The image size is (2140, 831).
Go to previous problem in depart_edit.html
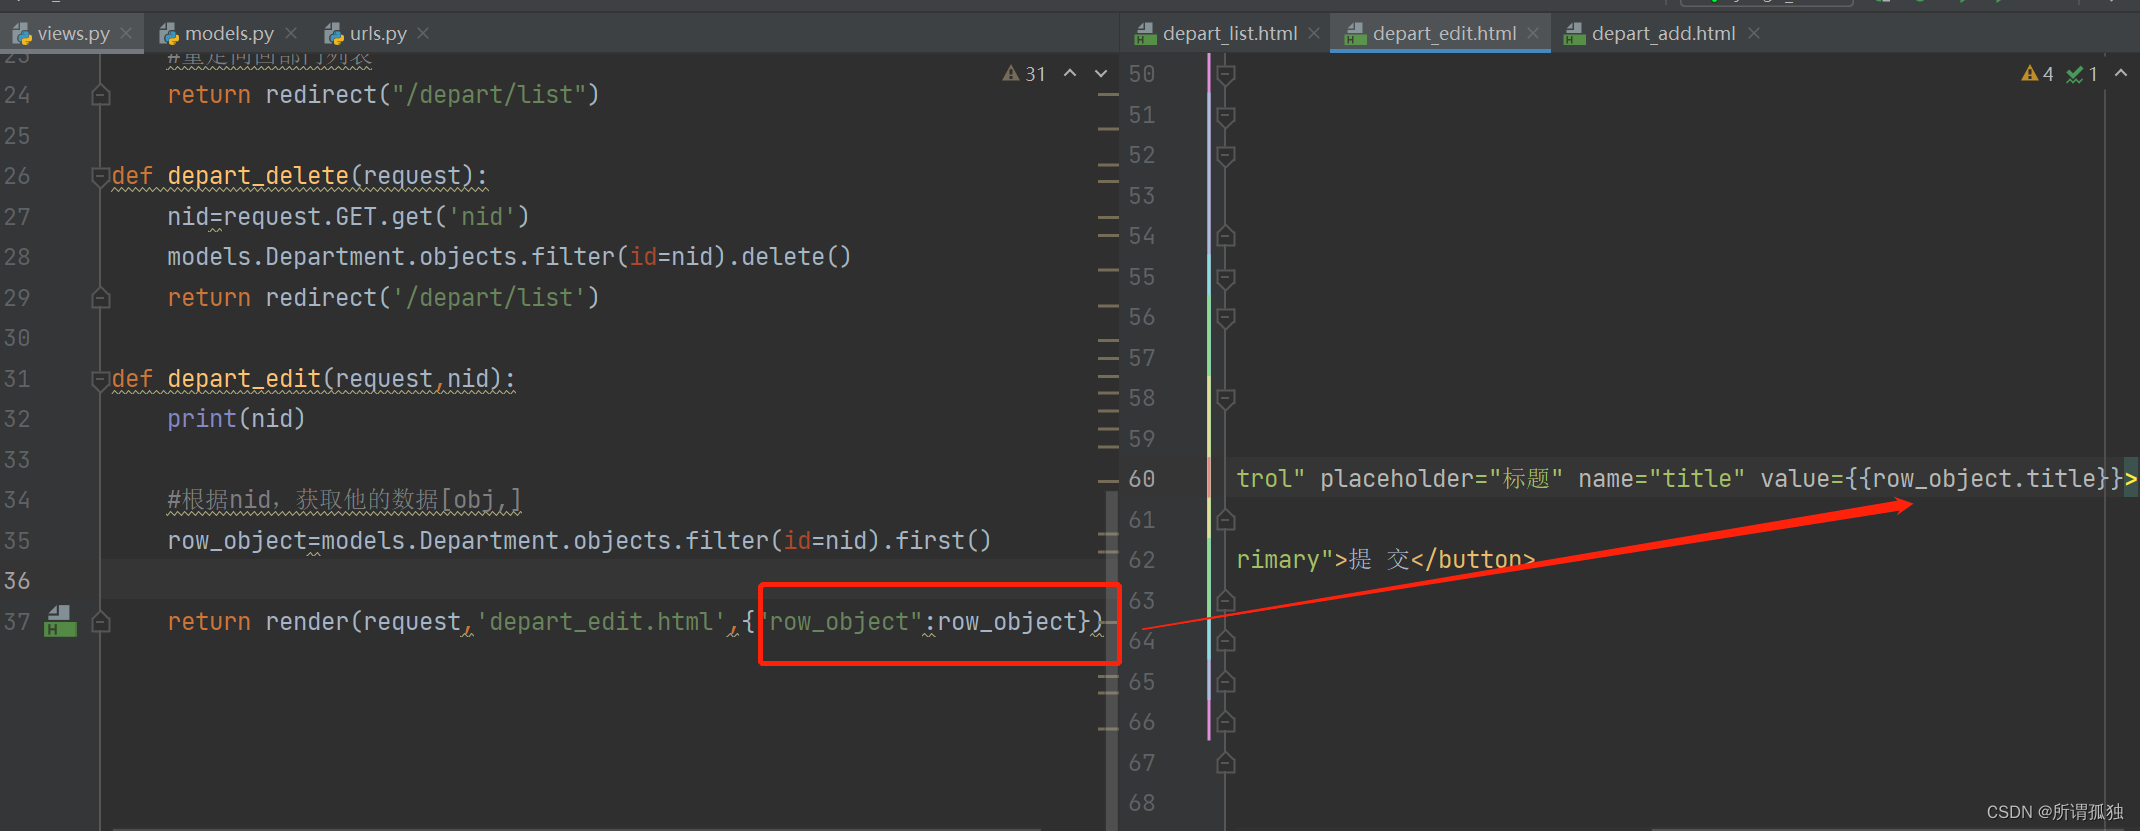pyautogui.click(x=2121, y=73)
